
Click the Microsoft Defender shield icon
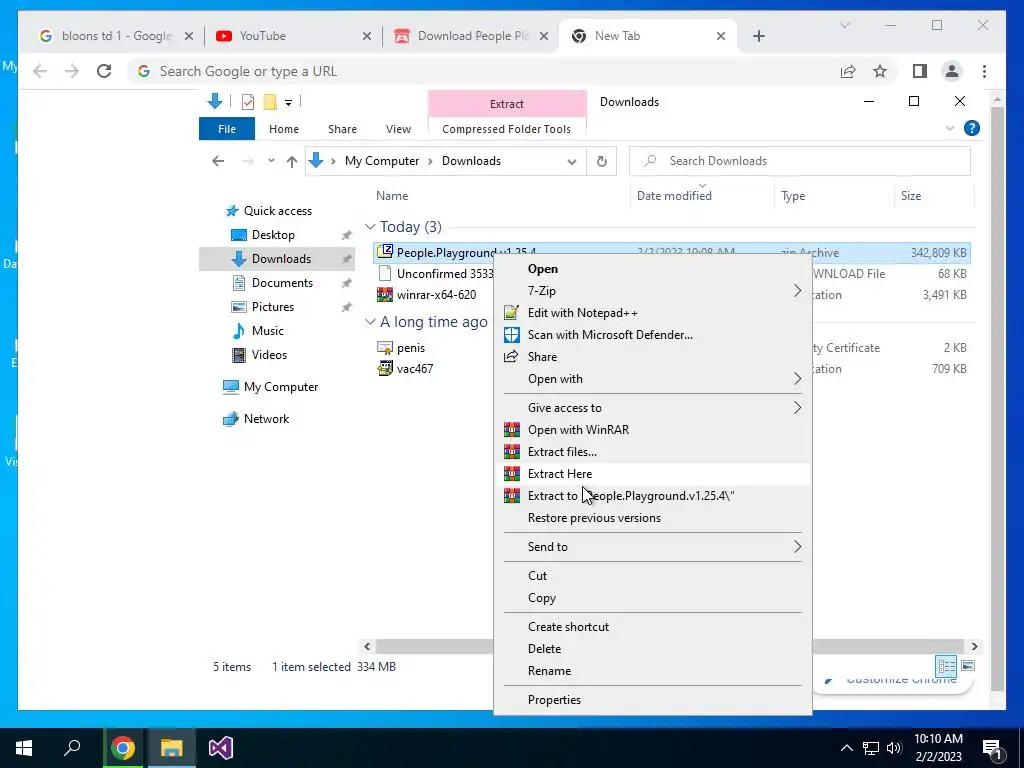point(511,334)
